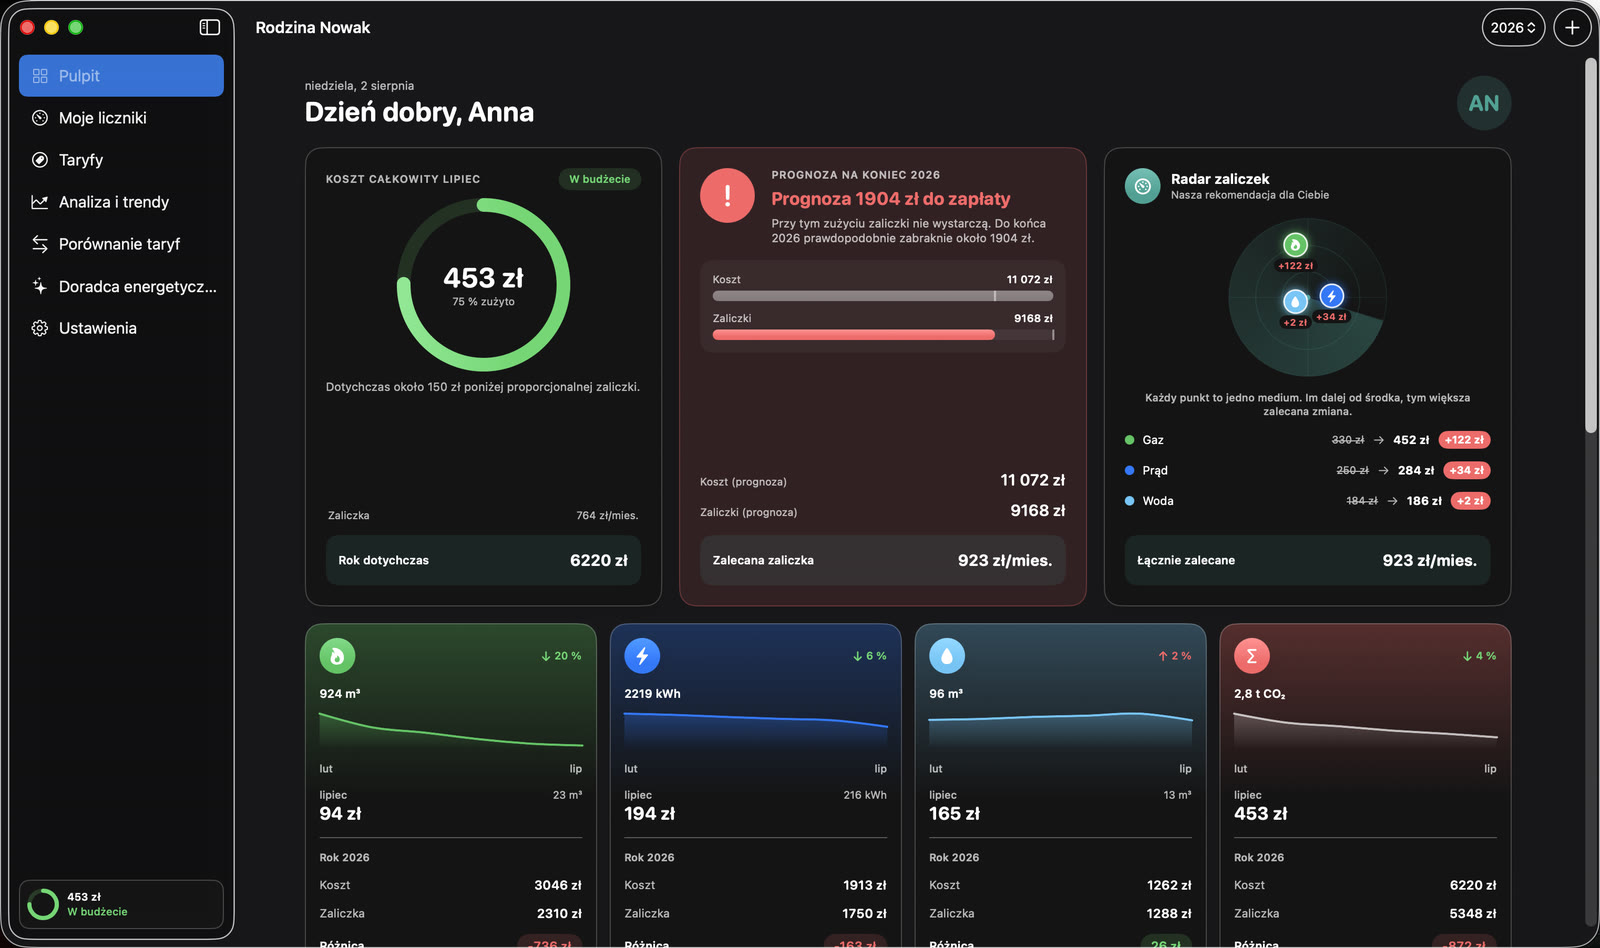Click the Gaz +122 zł badge

point(1465,440)
